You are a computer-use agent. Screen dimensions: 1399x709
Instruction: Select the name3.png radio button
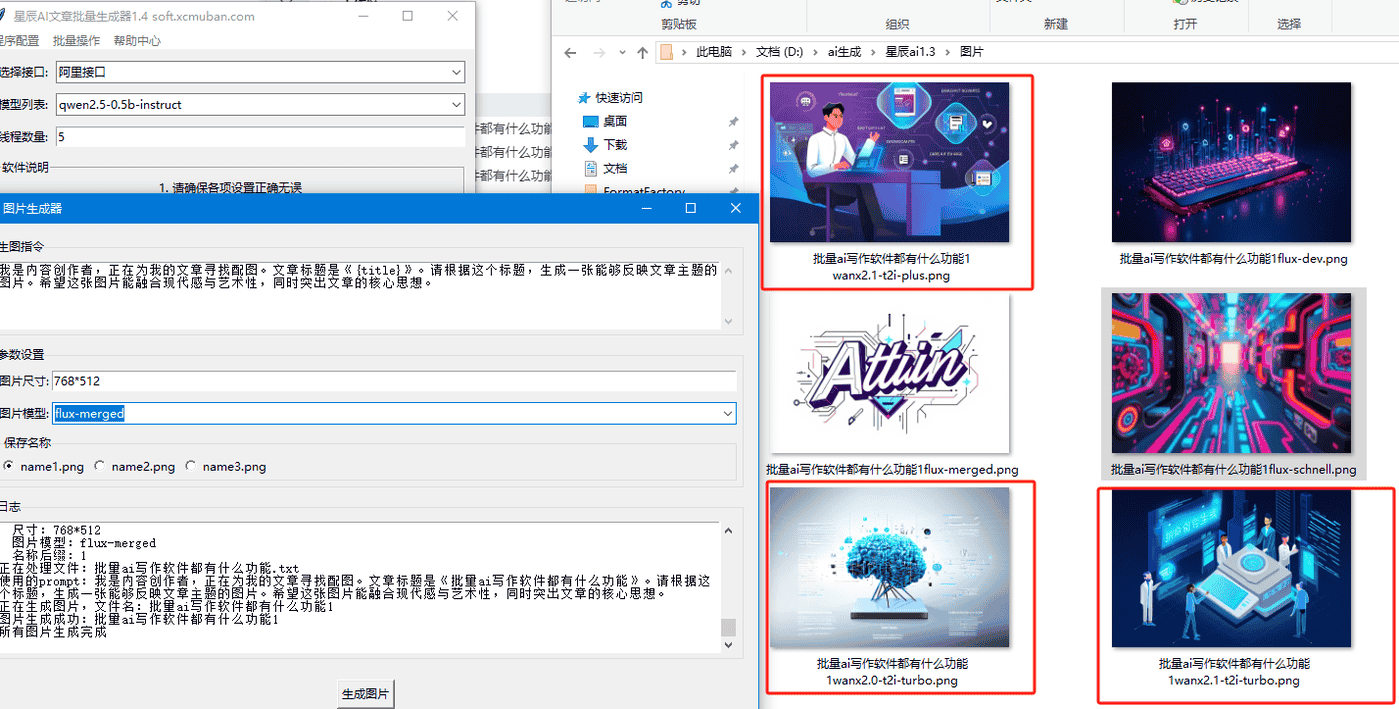coord(191,466)
